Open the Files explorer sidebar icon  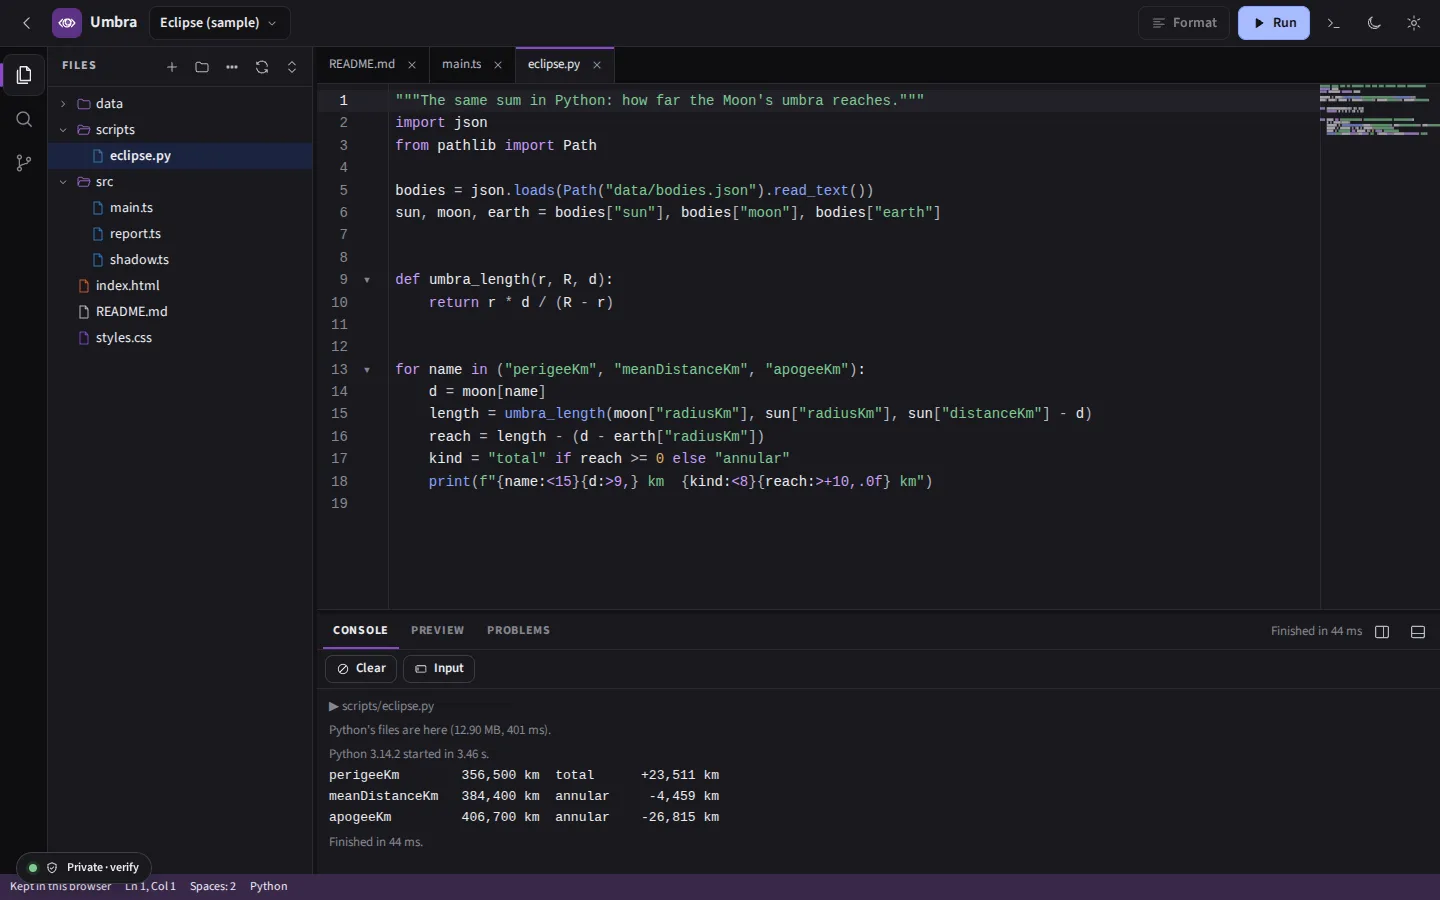(24, 75)
